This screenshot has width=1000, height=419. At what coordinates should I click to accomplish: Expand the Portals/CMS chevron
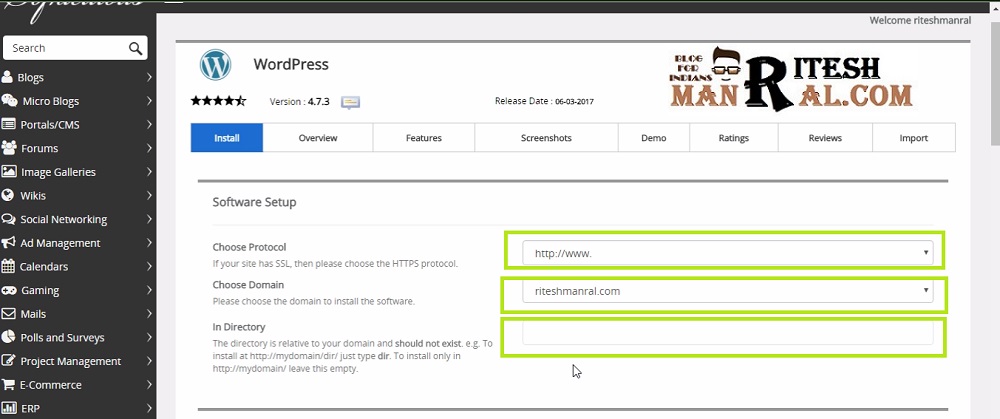pos(149,124)
